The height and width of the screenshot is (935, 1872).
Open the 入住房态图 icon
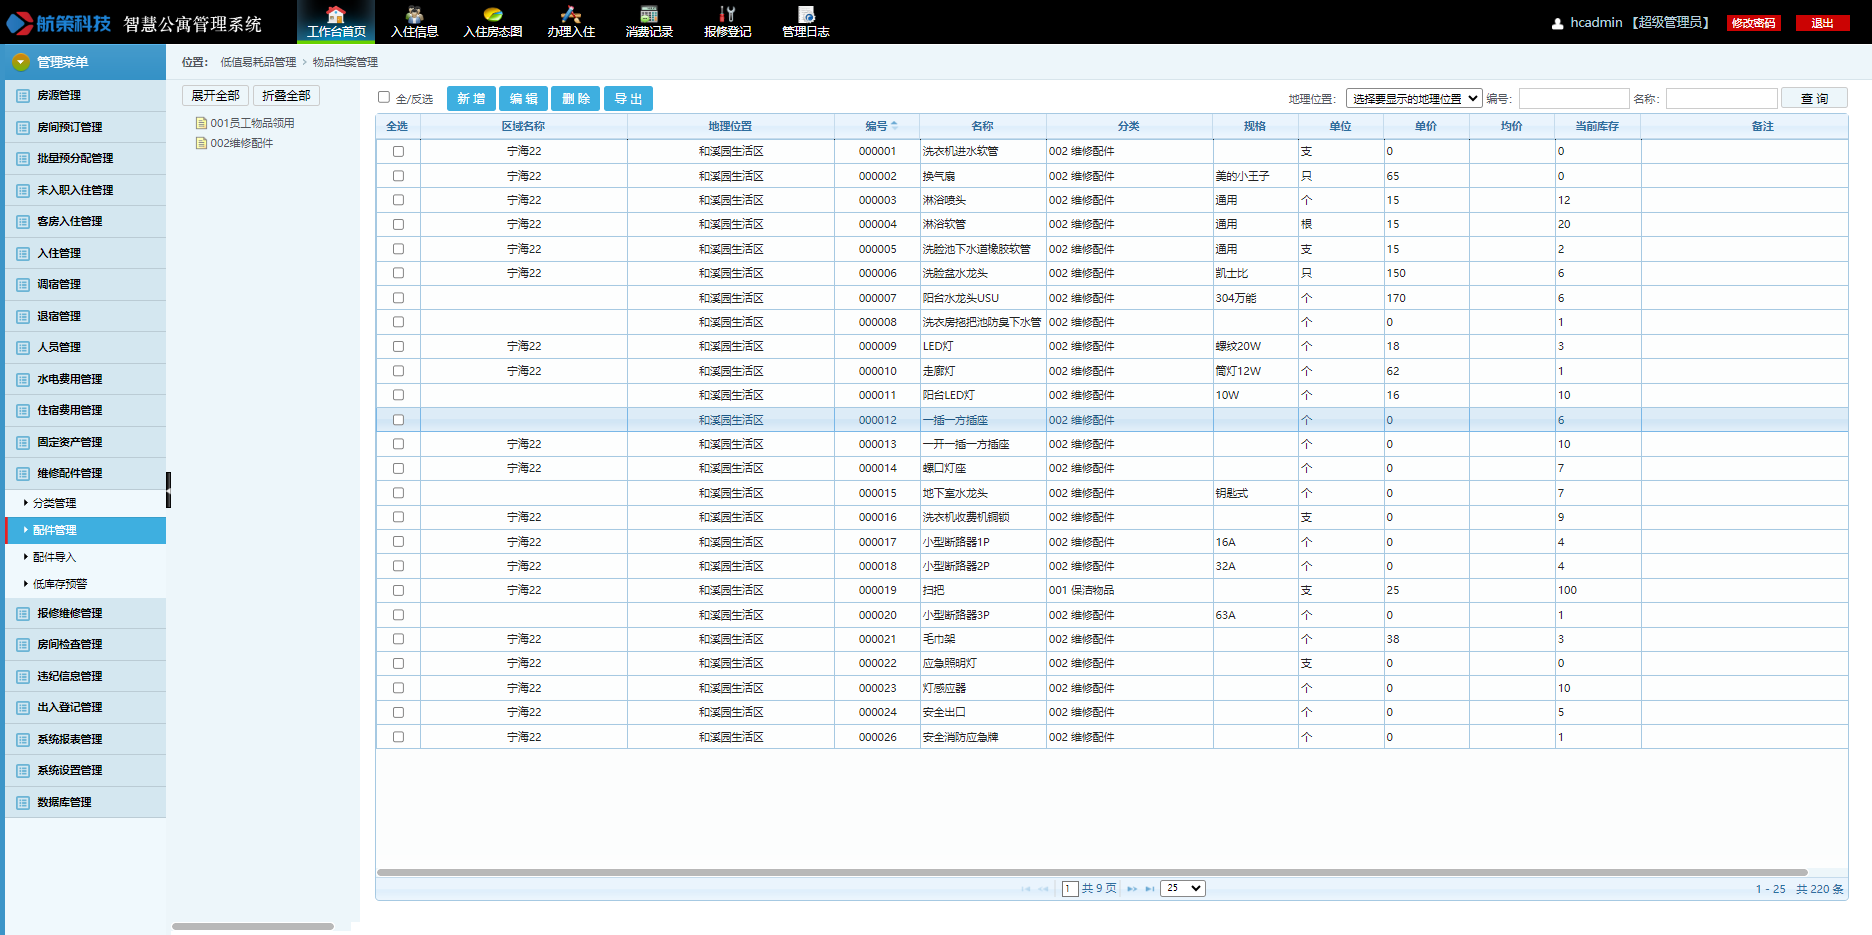pyautogui.click(x=492, y=15)
